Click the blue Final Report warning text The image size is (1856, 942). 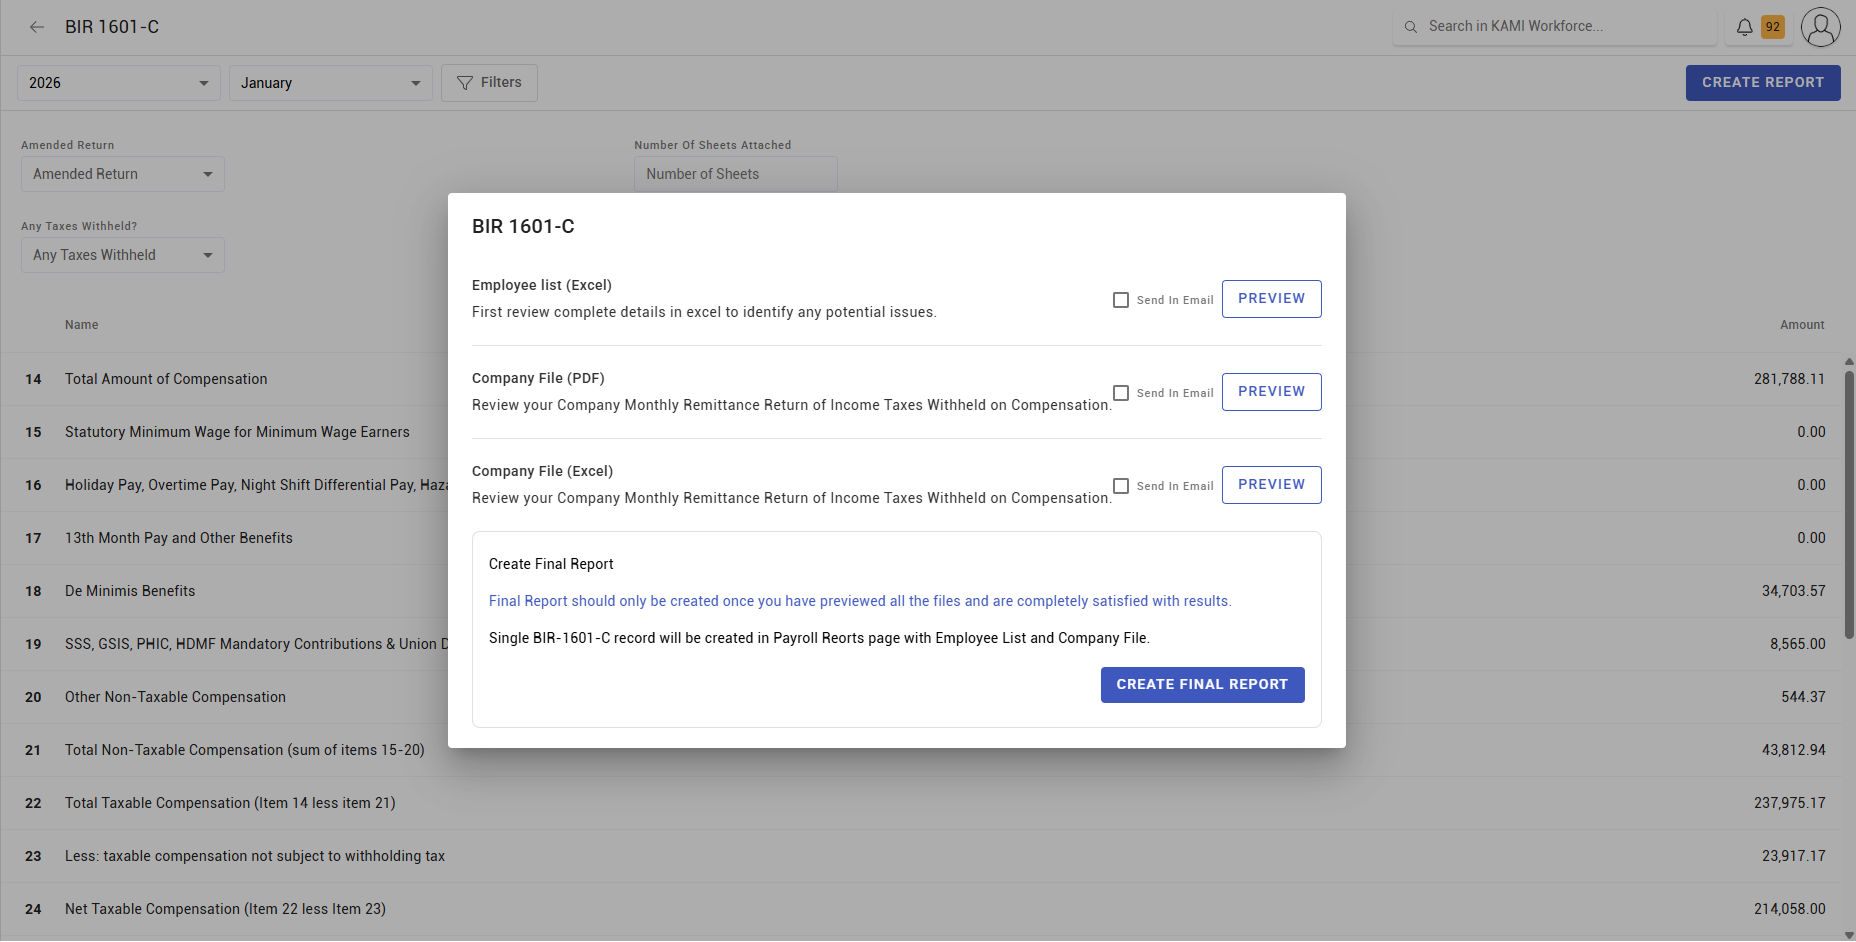pos(860,601)
